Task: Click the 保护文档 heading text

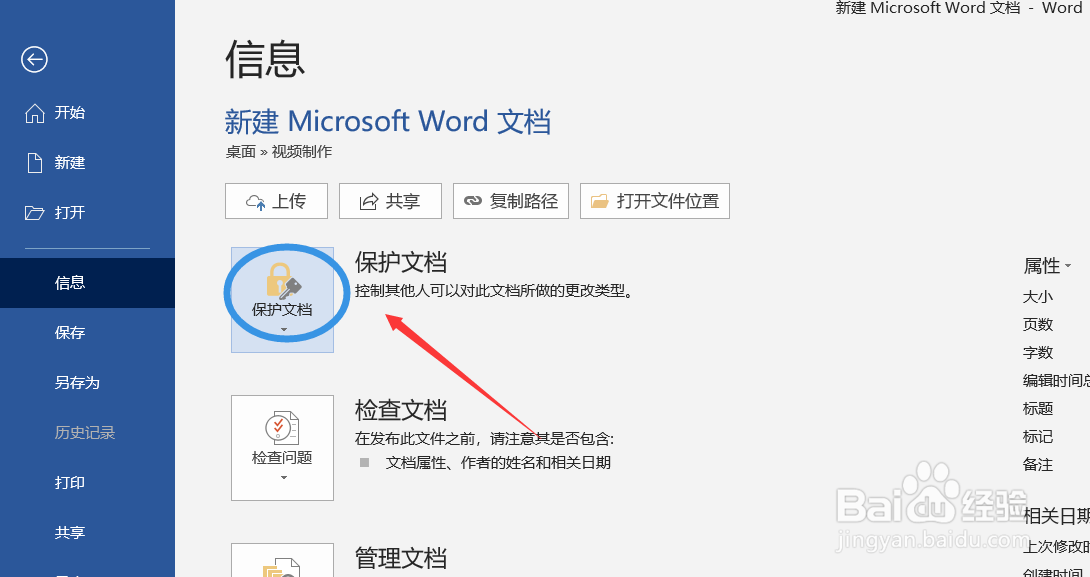Action: pos(401,262)
